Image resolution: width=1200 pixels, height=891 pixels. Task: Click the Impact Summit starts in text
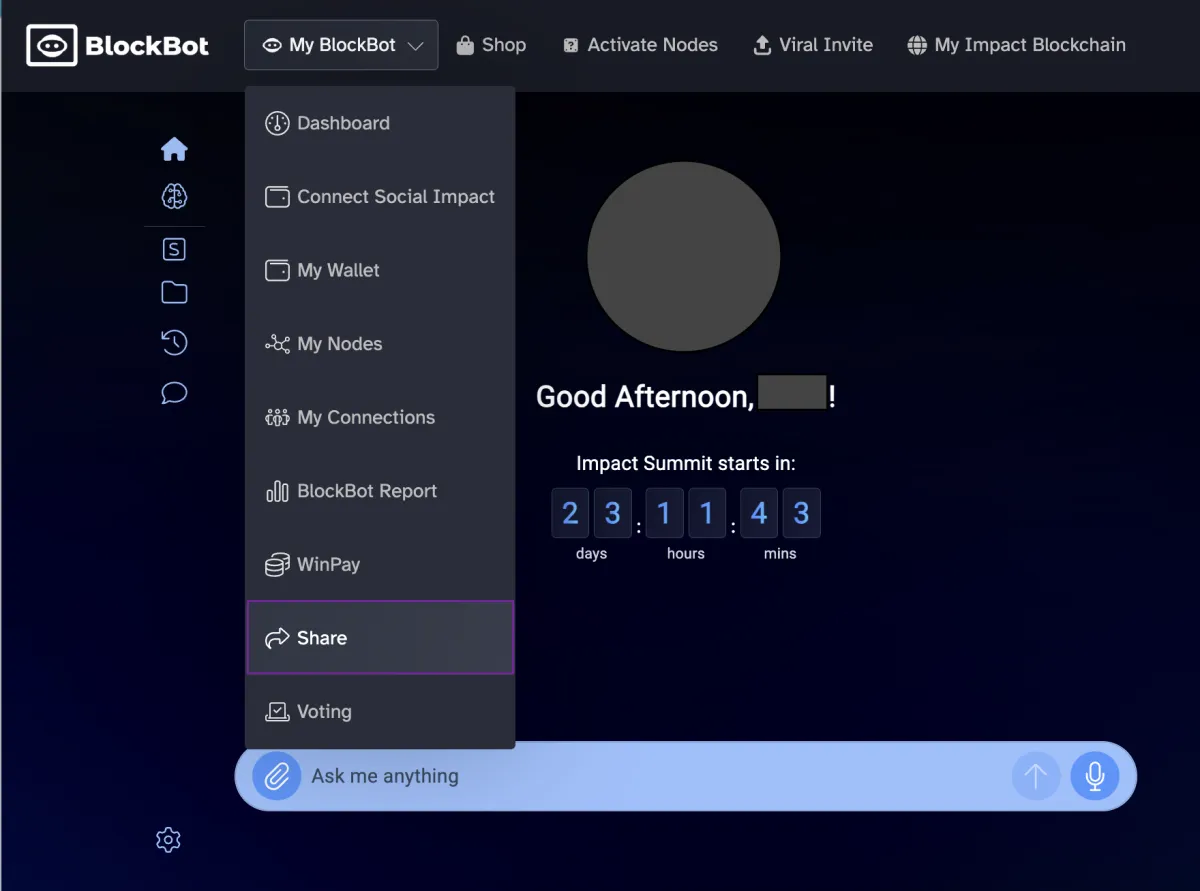(x=686, y=463)
